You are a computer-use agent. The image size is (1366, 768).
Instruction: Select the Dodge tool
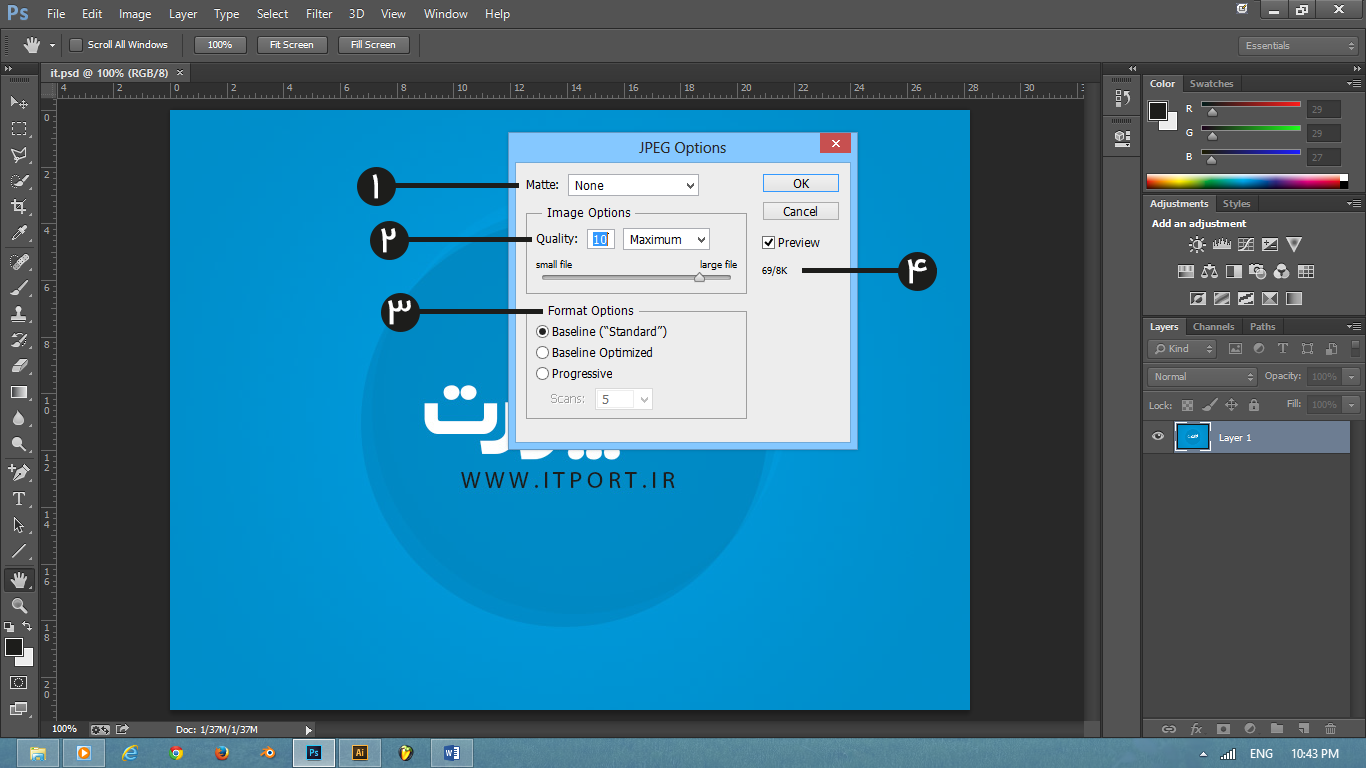(x=19, y=444)
